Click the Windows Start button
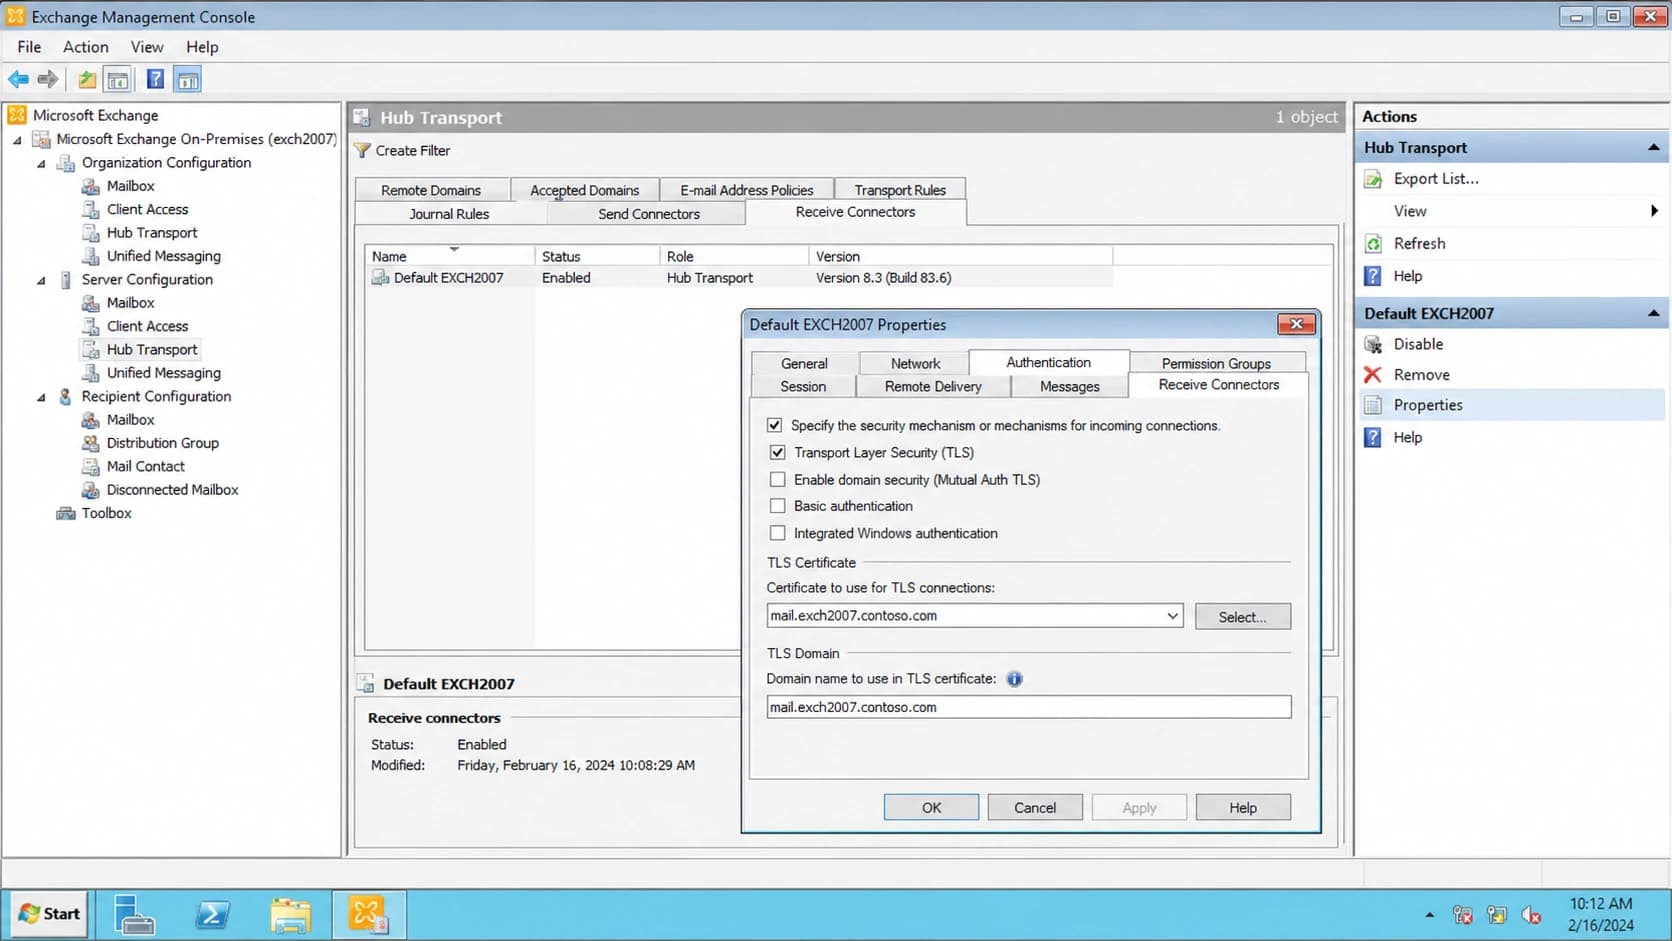 coord(49,914)
